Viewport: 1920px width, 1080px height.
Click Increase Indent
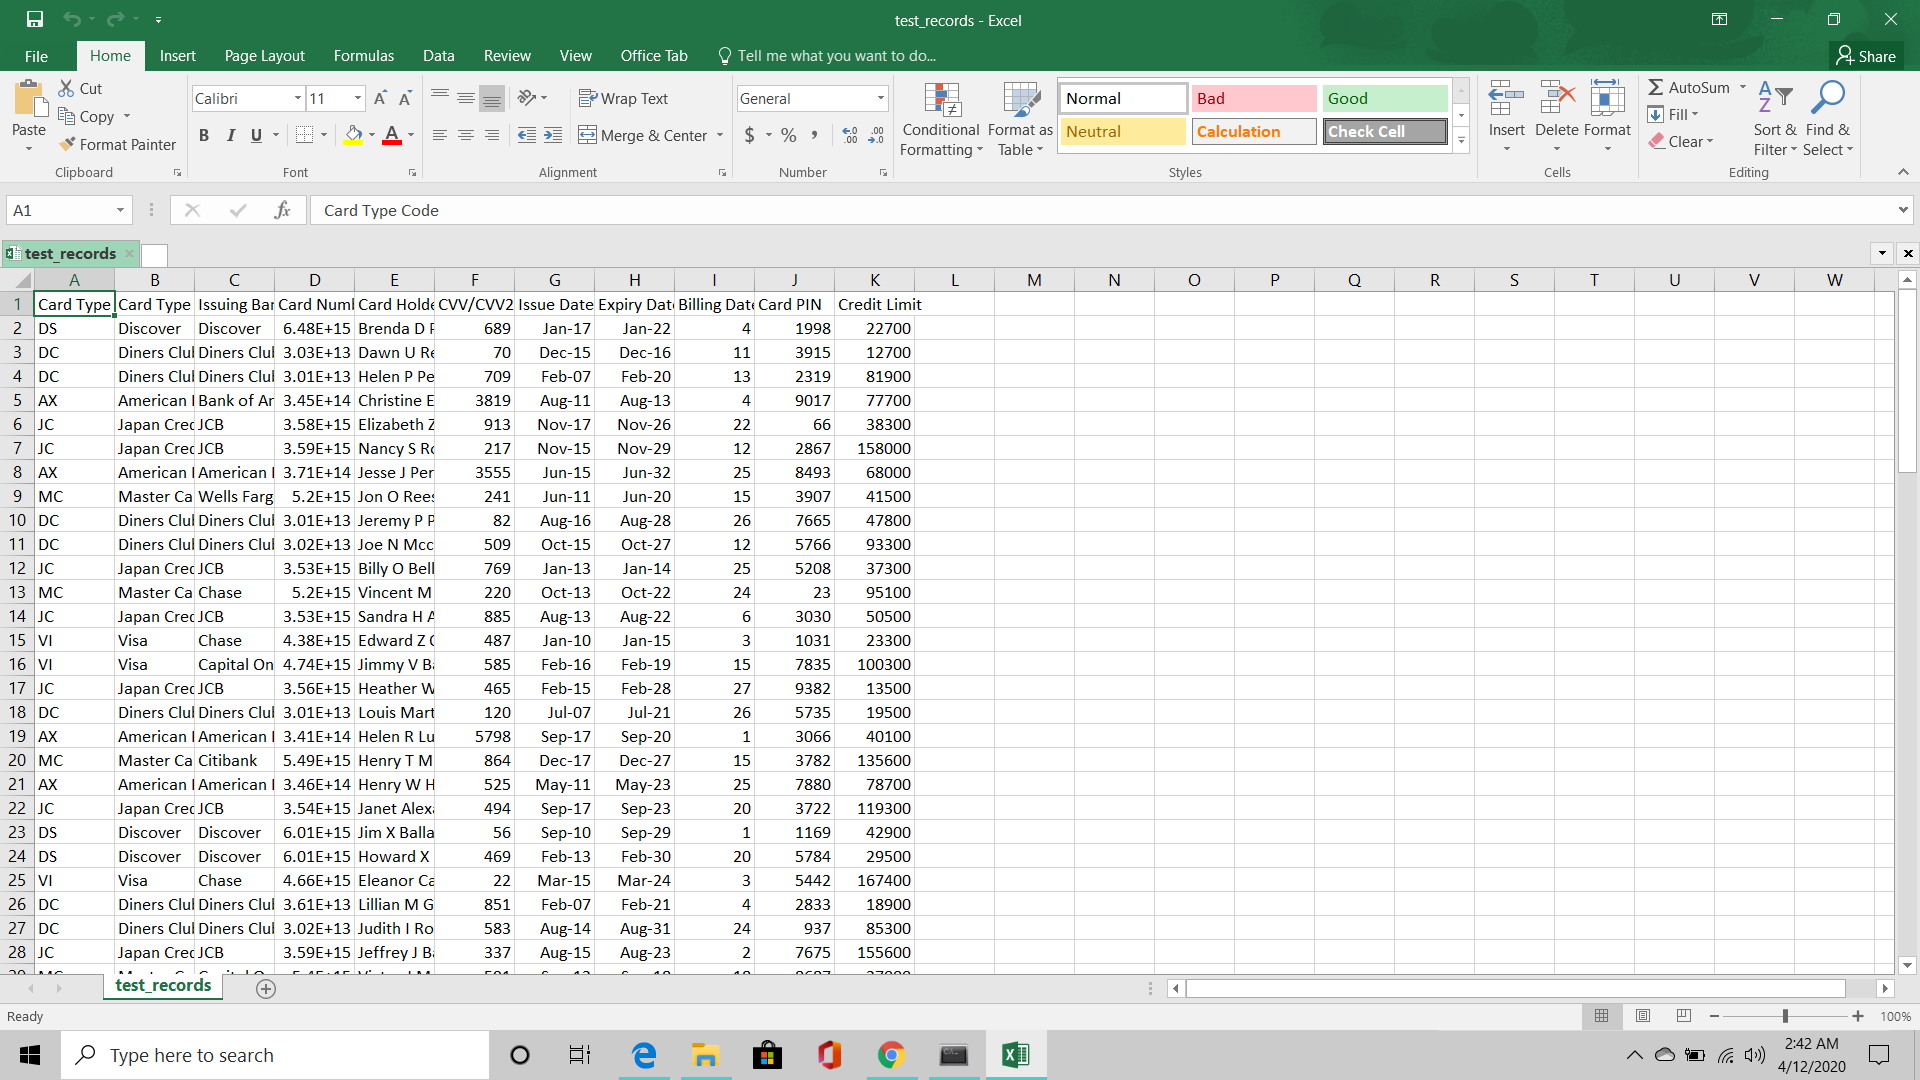pos(554,135)
